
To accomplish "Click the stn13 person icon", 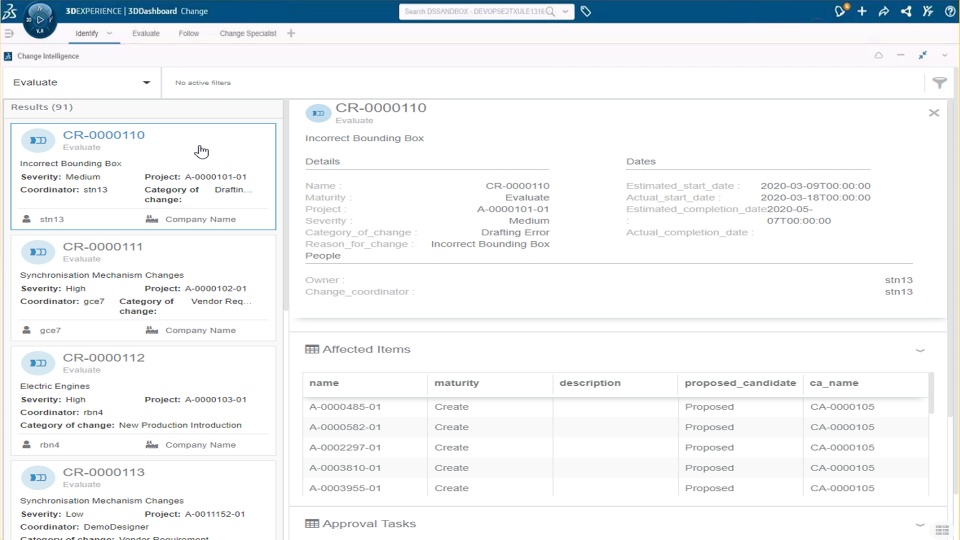I will pos(26,219).
